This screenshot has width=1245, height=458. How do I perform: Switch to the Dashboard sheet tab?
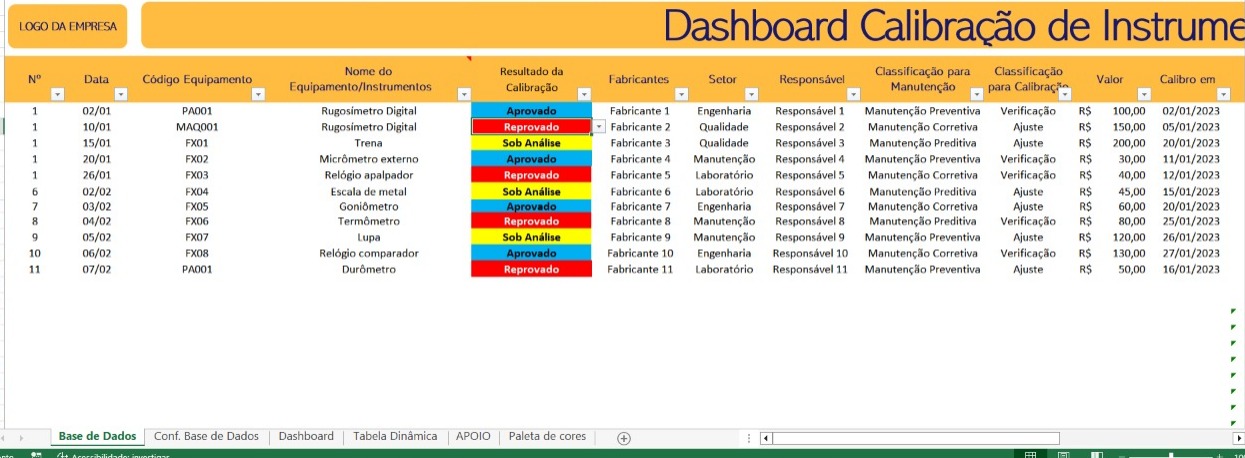pyautogui.click(x=306, y=437)
